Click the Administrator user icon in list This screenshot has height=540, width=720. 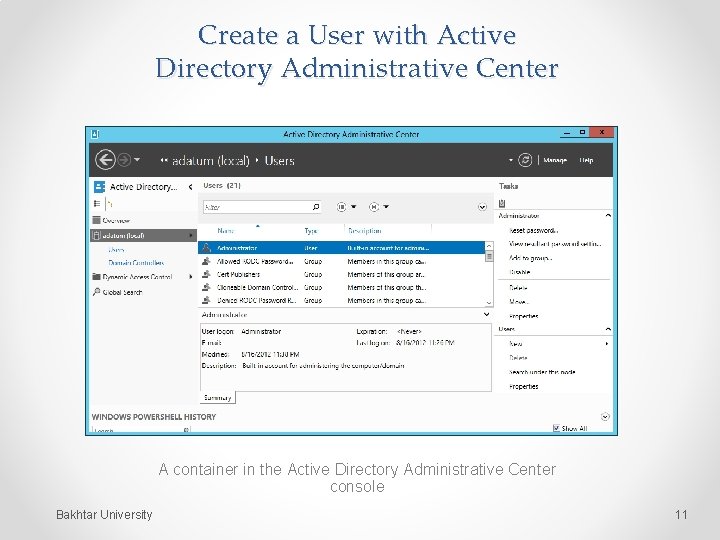(207, 248)
